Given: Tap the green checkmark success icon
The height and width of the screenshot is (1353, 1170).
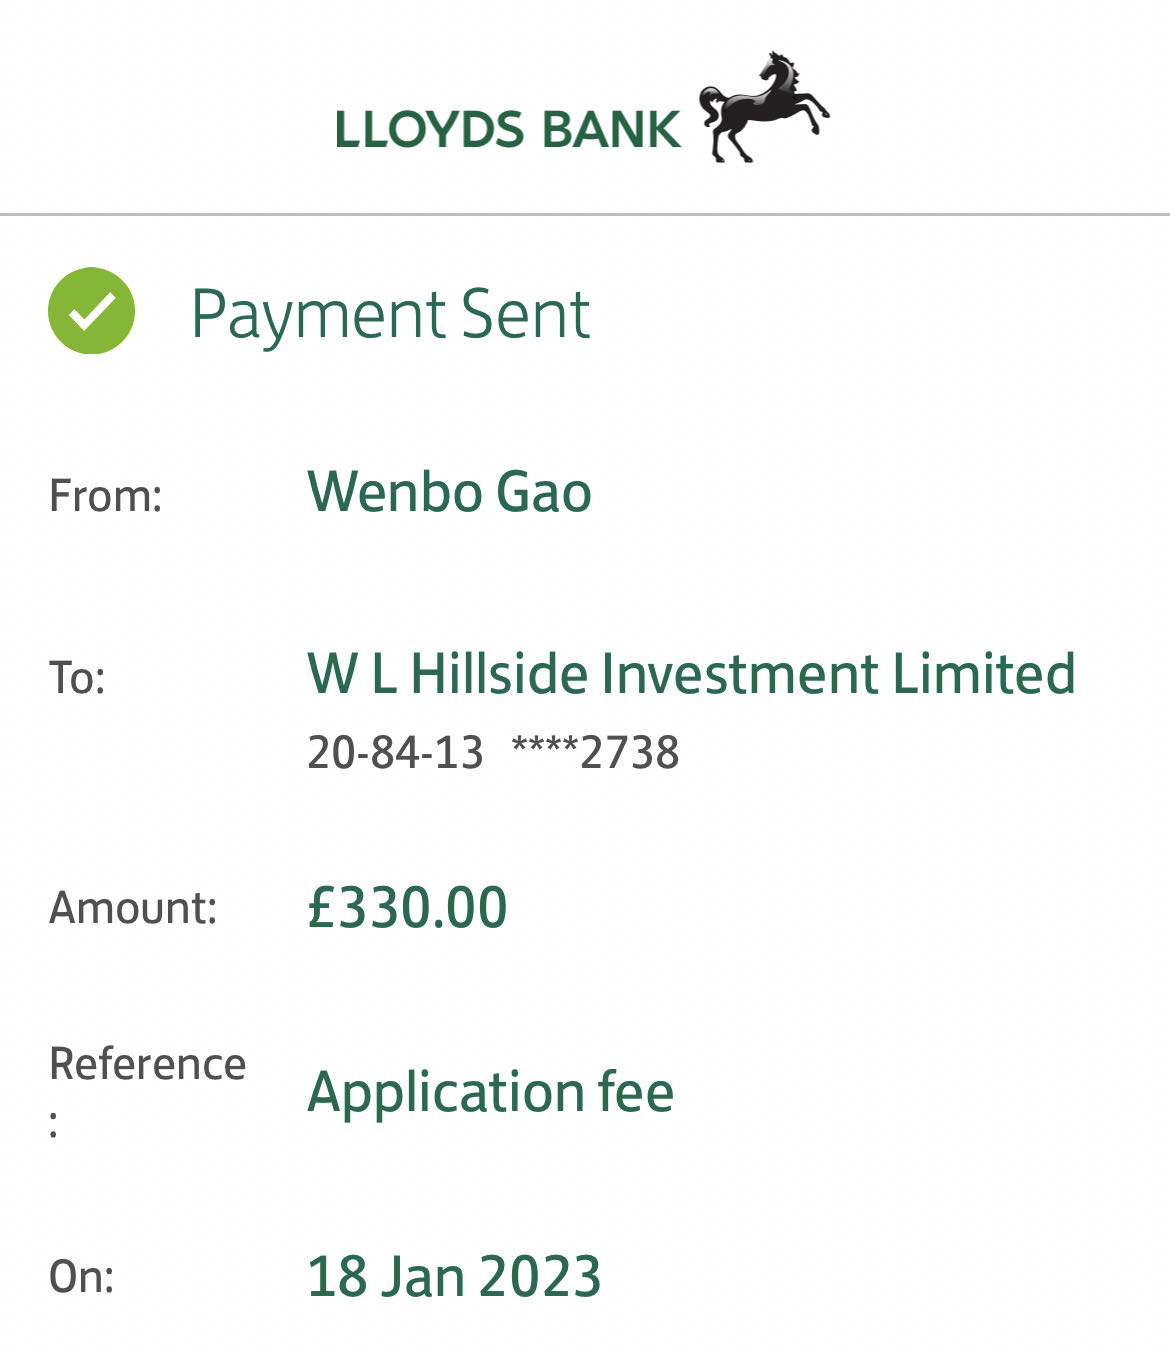Looking at the screenshot, I should point(91,311).
